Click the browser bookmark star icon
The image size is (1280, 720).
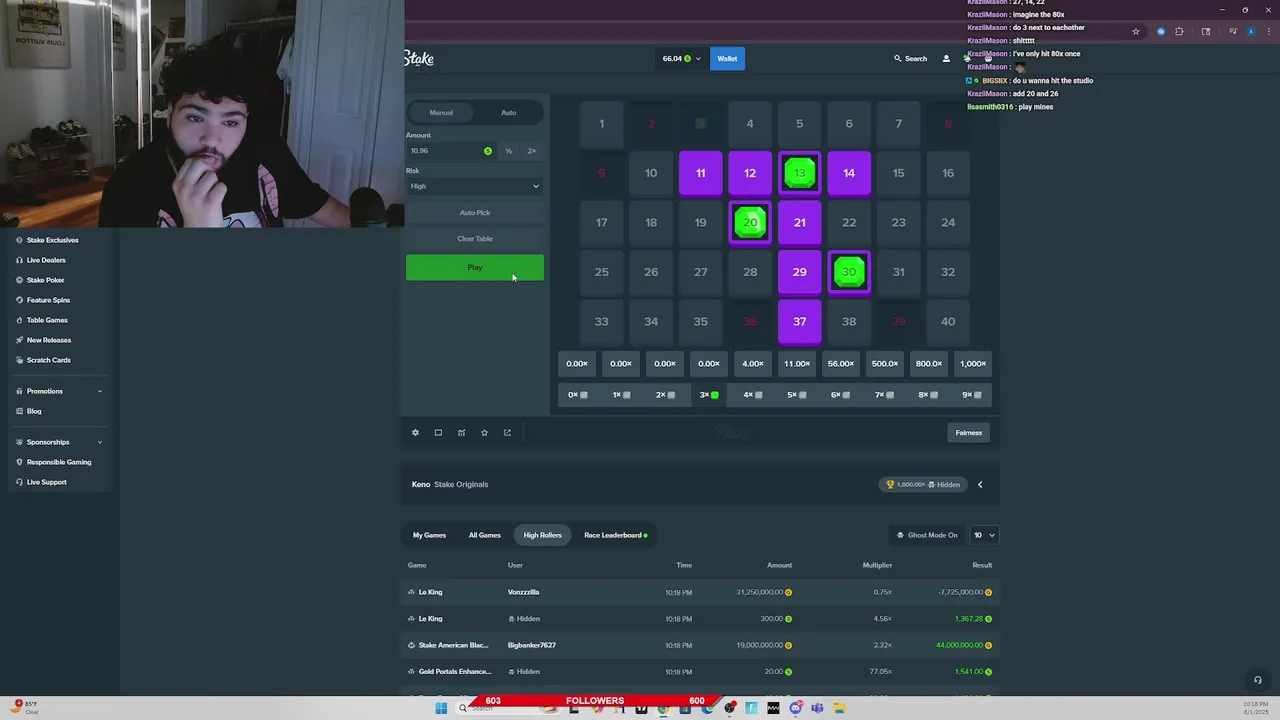point(1135,32)
